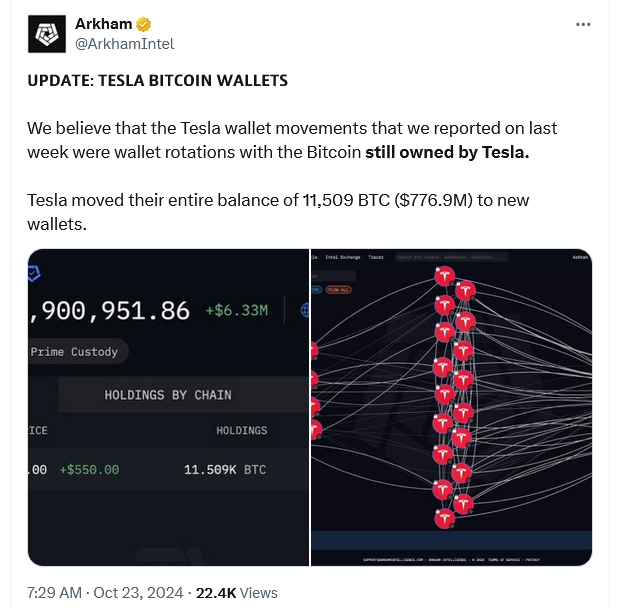Click the search bar in Arkham graph view
This screenshot has width=621, height=608.
click(450, 257)
